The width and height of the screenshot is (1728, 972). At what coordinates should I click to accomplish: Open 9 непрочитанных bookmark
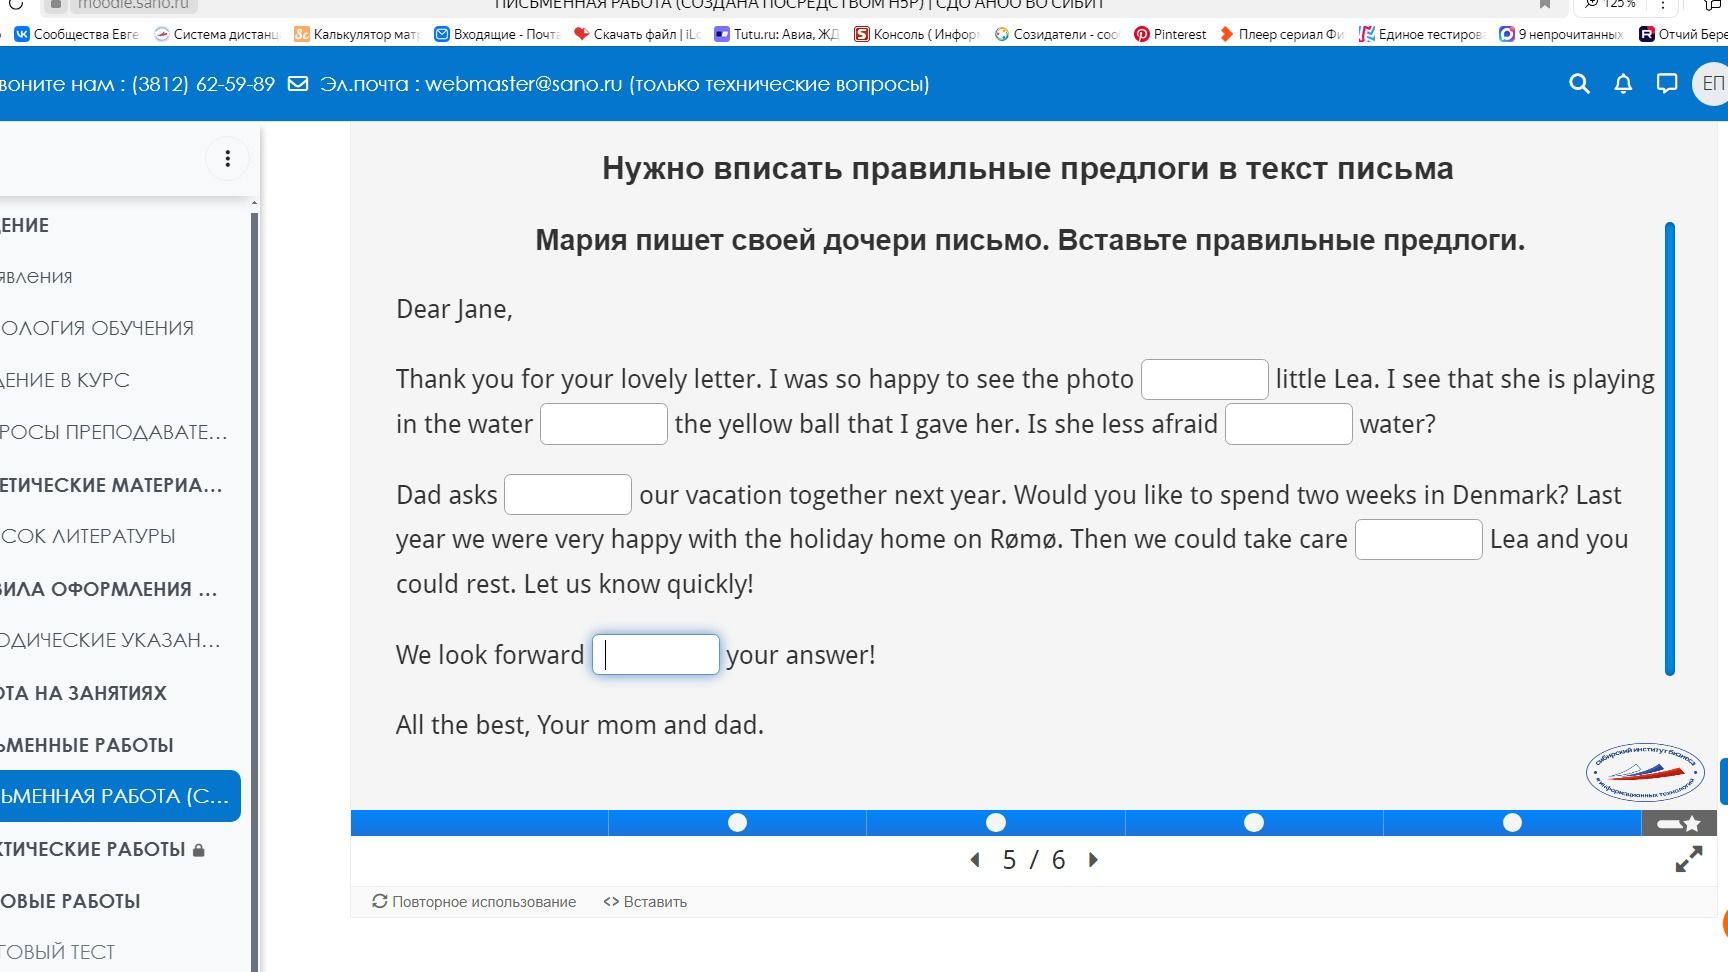coord(1561,34)
